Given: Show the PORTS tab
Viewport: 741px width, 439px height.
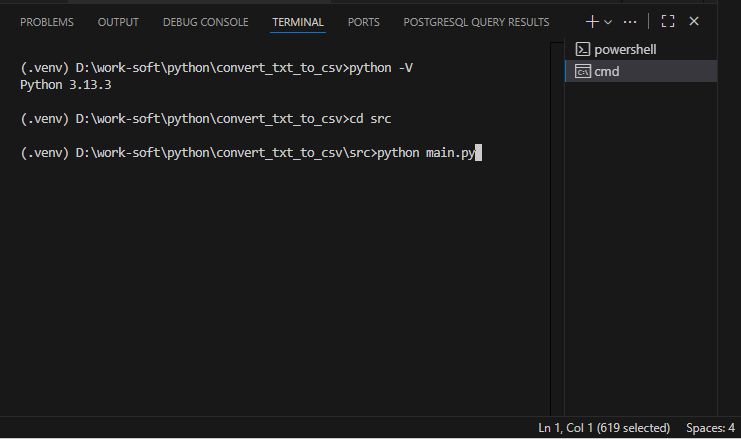Looking at the screenshot, I should [x=363, y=22].
